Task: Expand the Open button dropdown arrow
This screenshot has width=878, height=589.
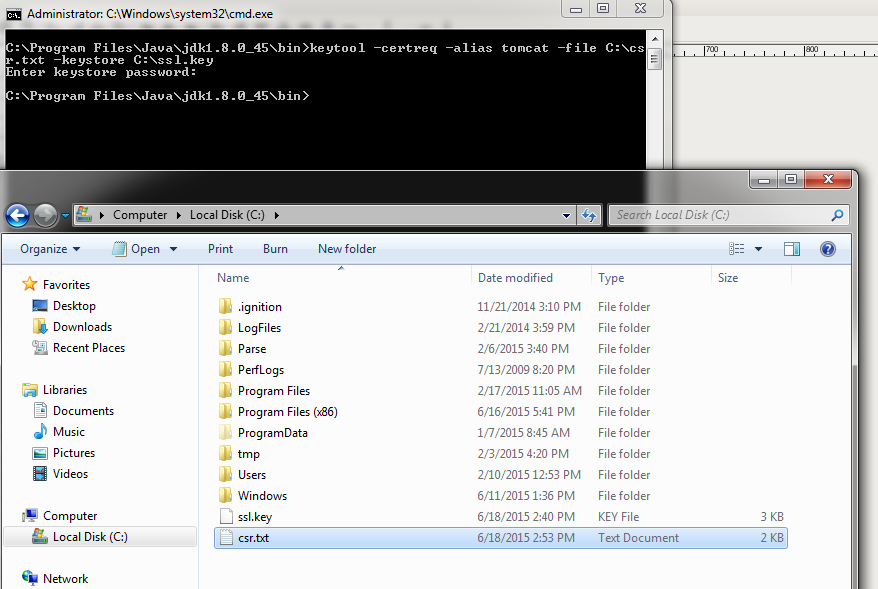Action: (174, 249)
